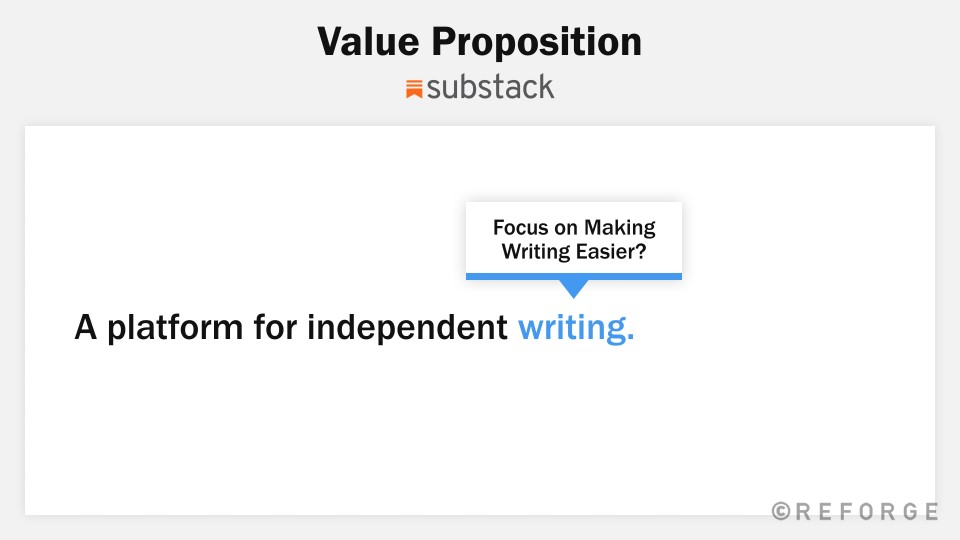This screenshot has height=540, width=960.
Task: Click the substack wordmark text
Action: pyautogui.click(x=490, y=87)
